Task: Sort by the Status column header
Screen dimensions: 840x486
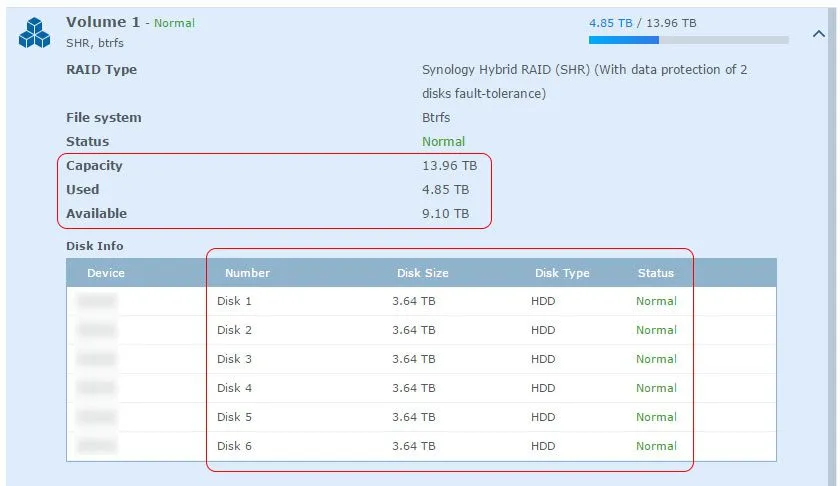Action: (x=656, y=273)
